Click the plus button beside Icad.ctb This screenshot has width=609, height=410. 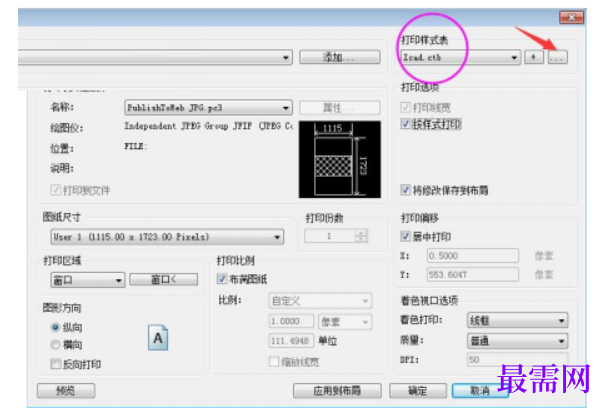[x=534, y=57]
